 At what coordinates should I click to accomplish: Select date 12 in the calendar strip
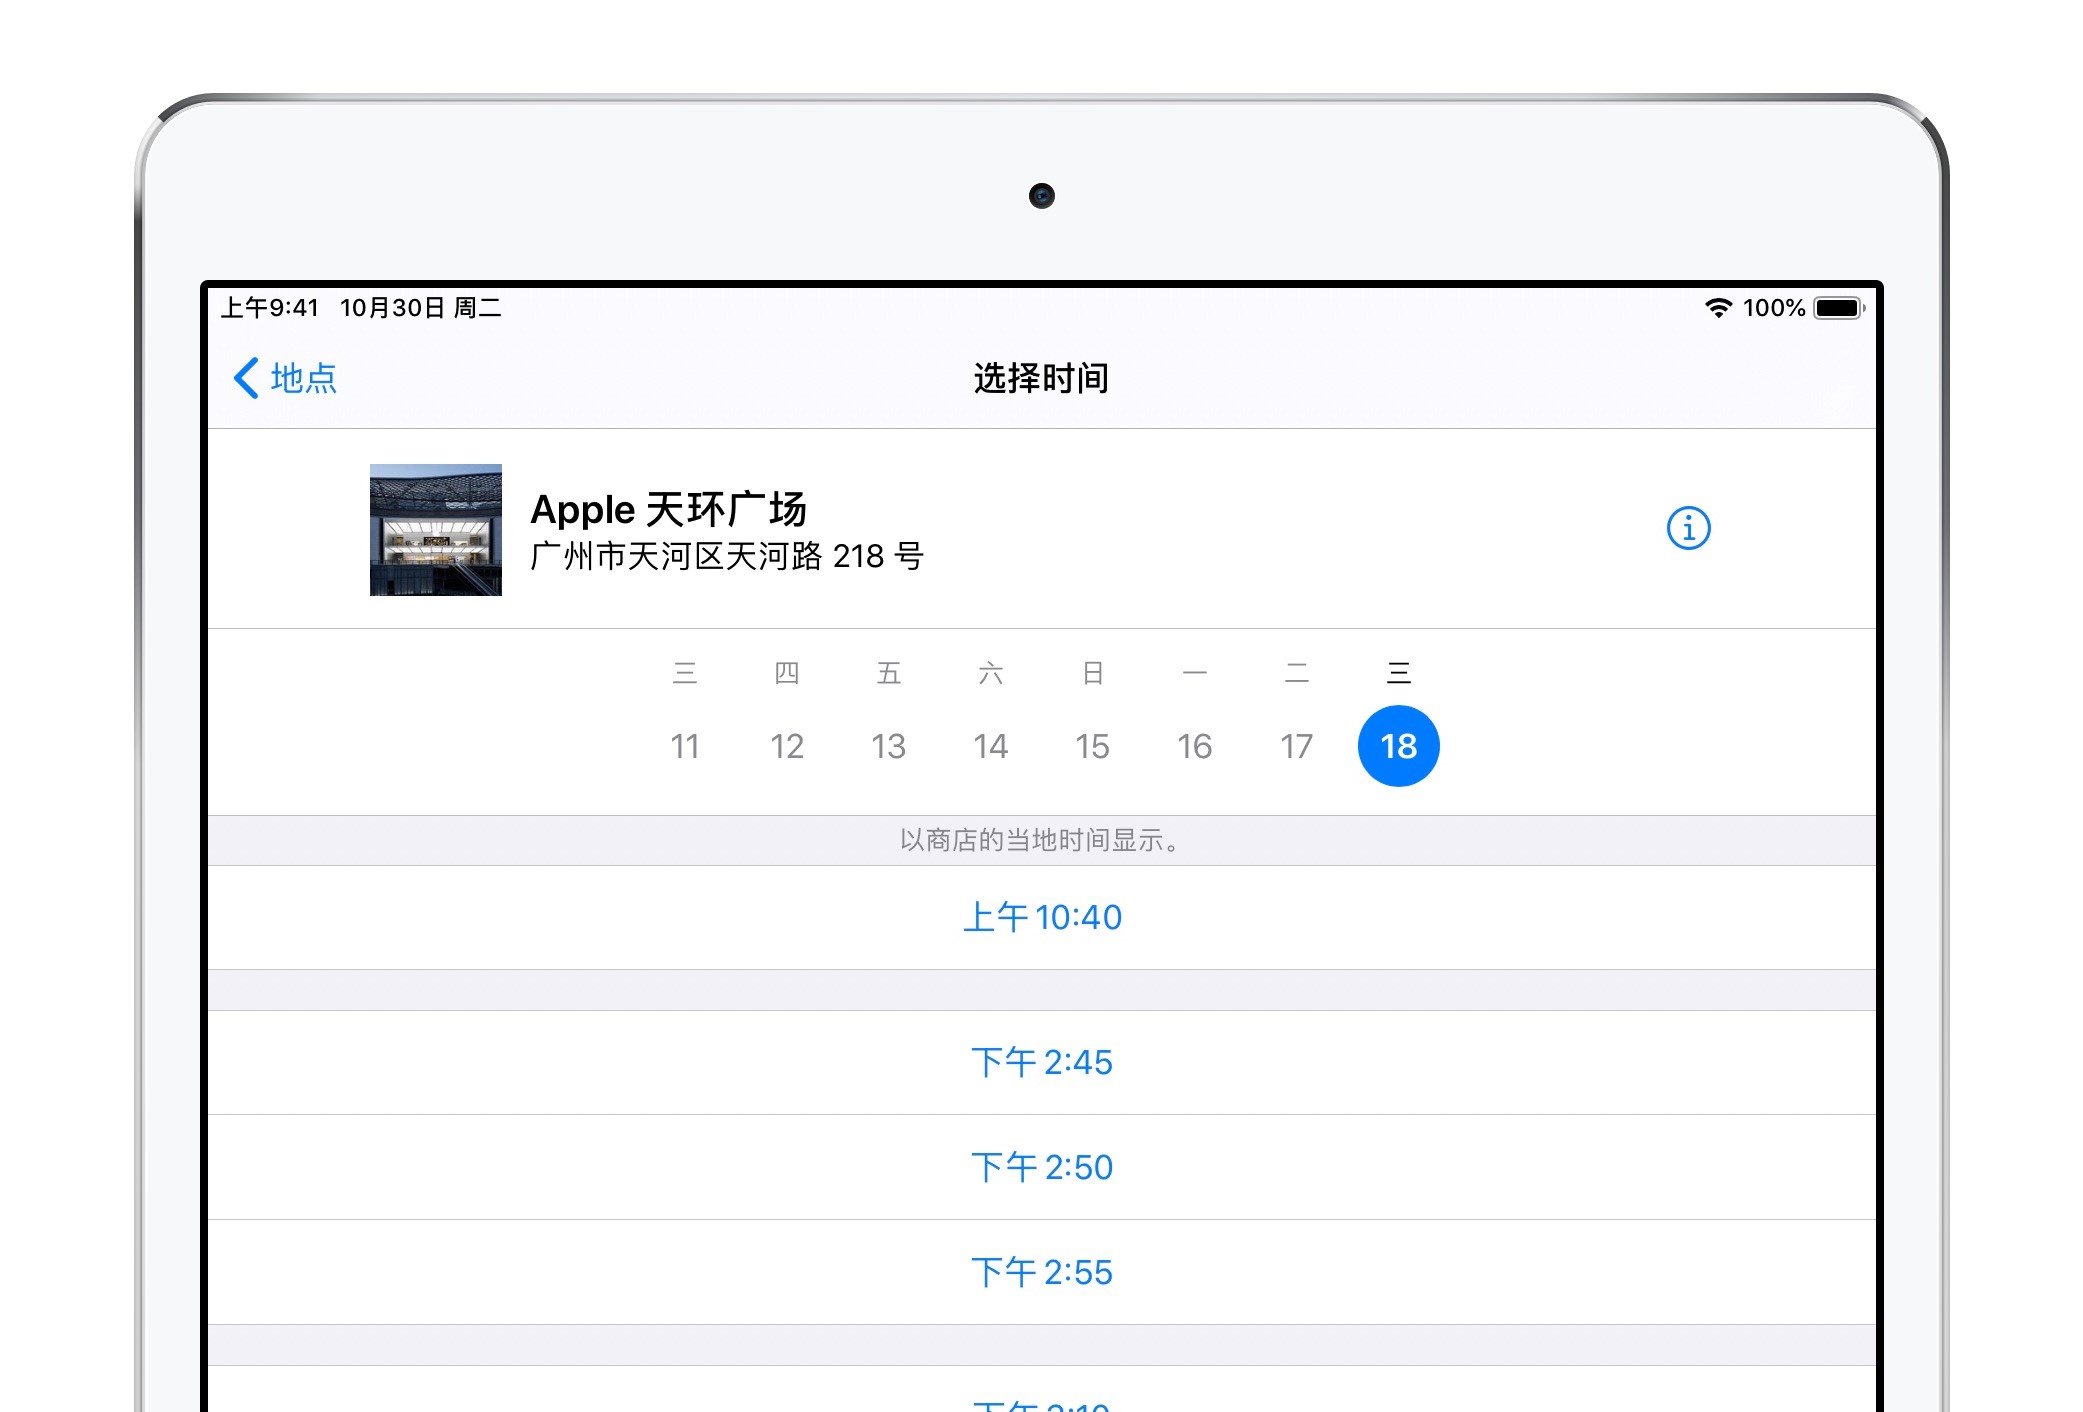click(x=787, y=746)
